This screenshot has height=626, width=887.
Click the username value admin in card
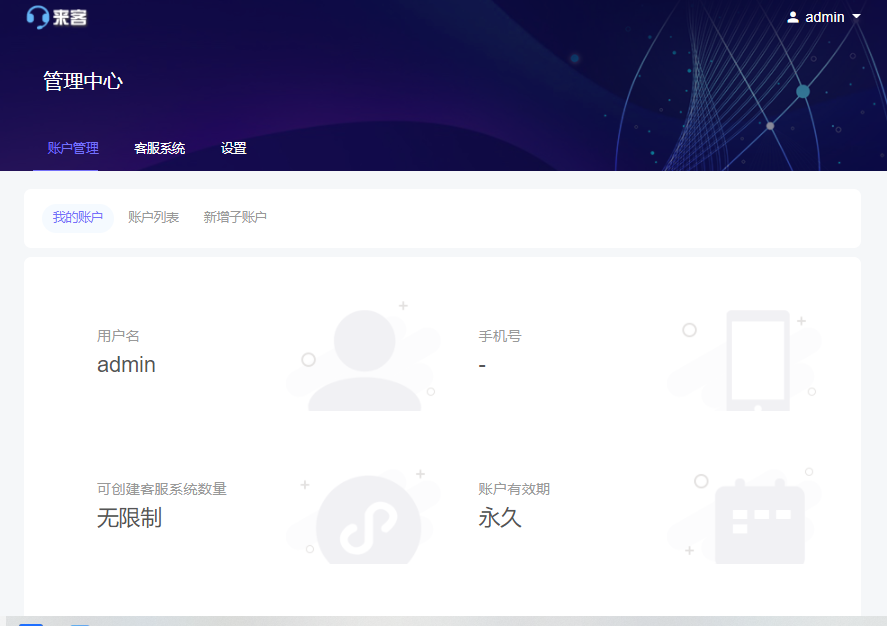[x=126, y=365]
